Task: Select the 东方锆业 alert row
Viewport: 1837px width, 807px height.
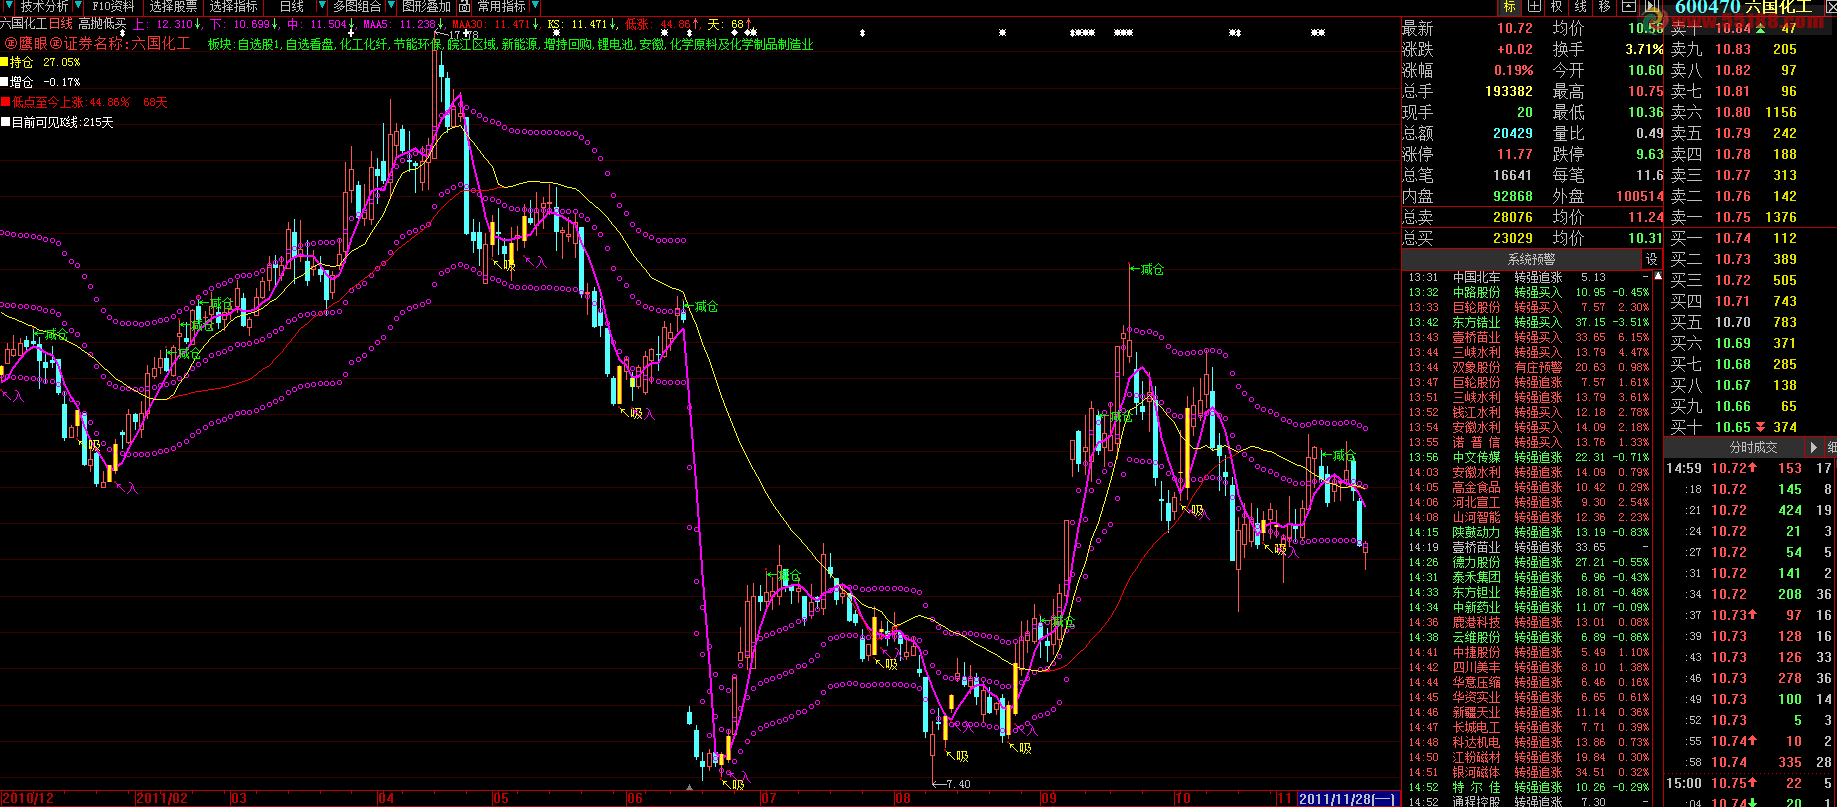Action: click(1529, 322)
